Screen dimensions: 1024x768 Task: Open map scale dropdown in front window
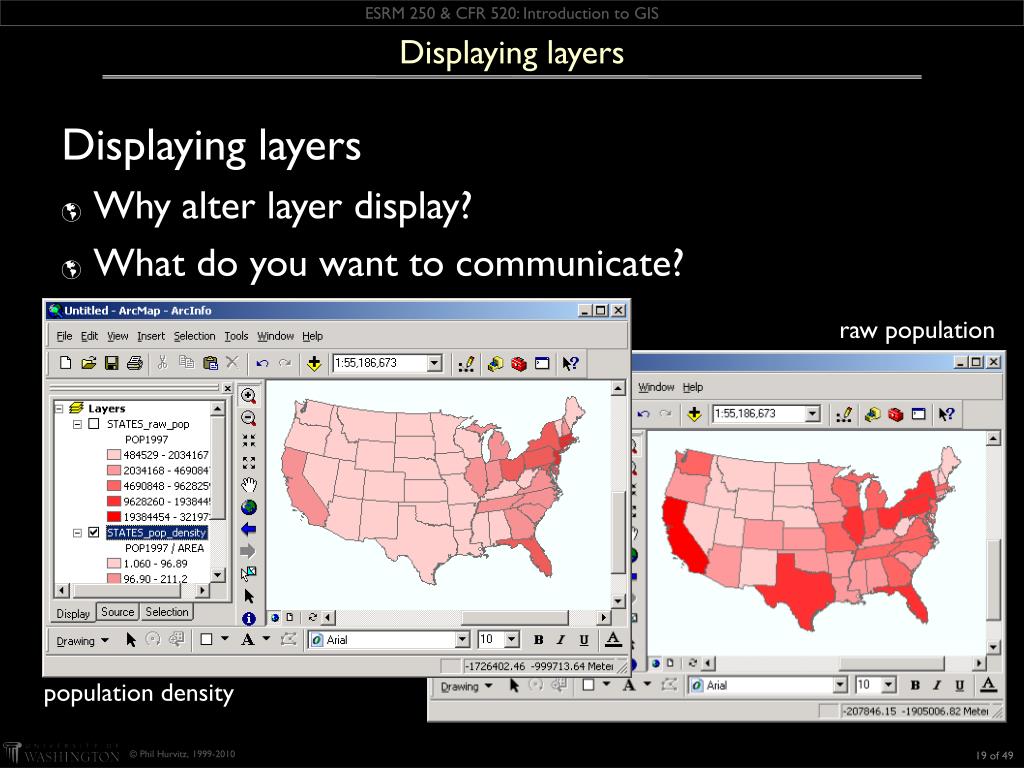(x=434, y=363)
